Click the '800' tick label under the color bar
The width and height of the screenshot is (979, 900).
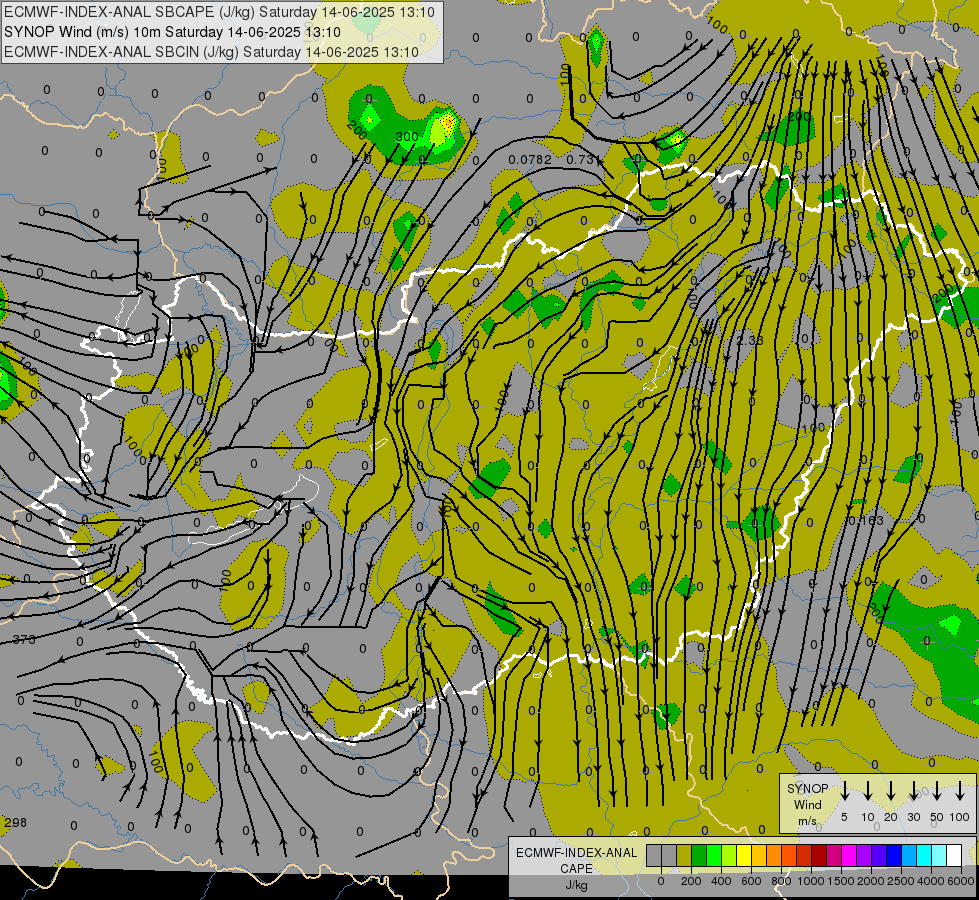tap(781, 881)
